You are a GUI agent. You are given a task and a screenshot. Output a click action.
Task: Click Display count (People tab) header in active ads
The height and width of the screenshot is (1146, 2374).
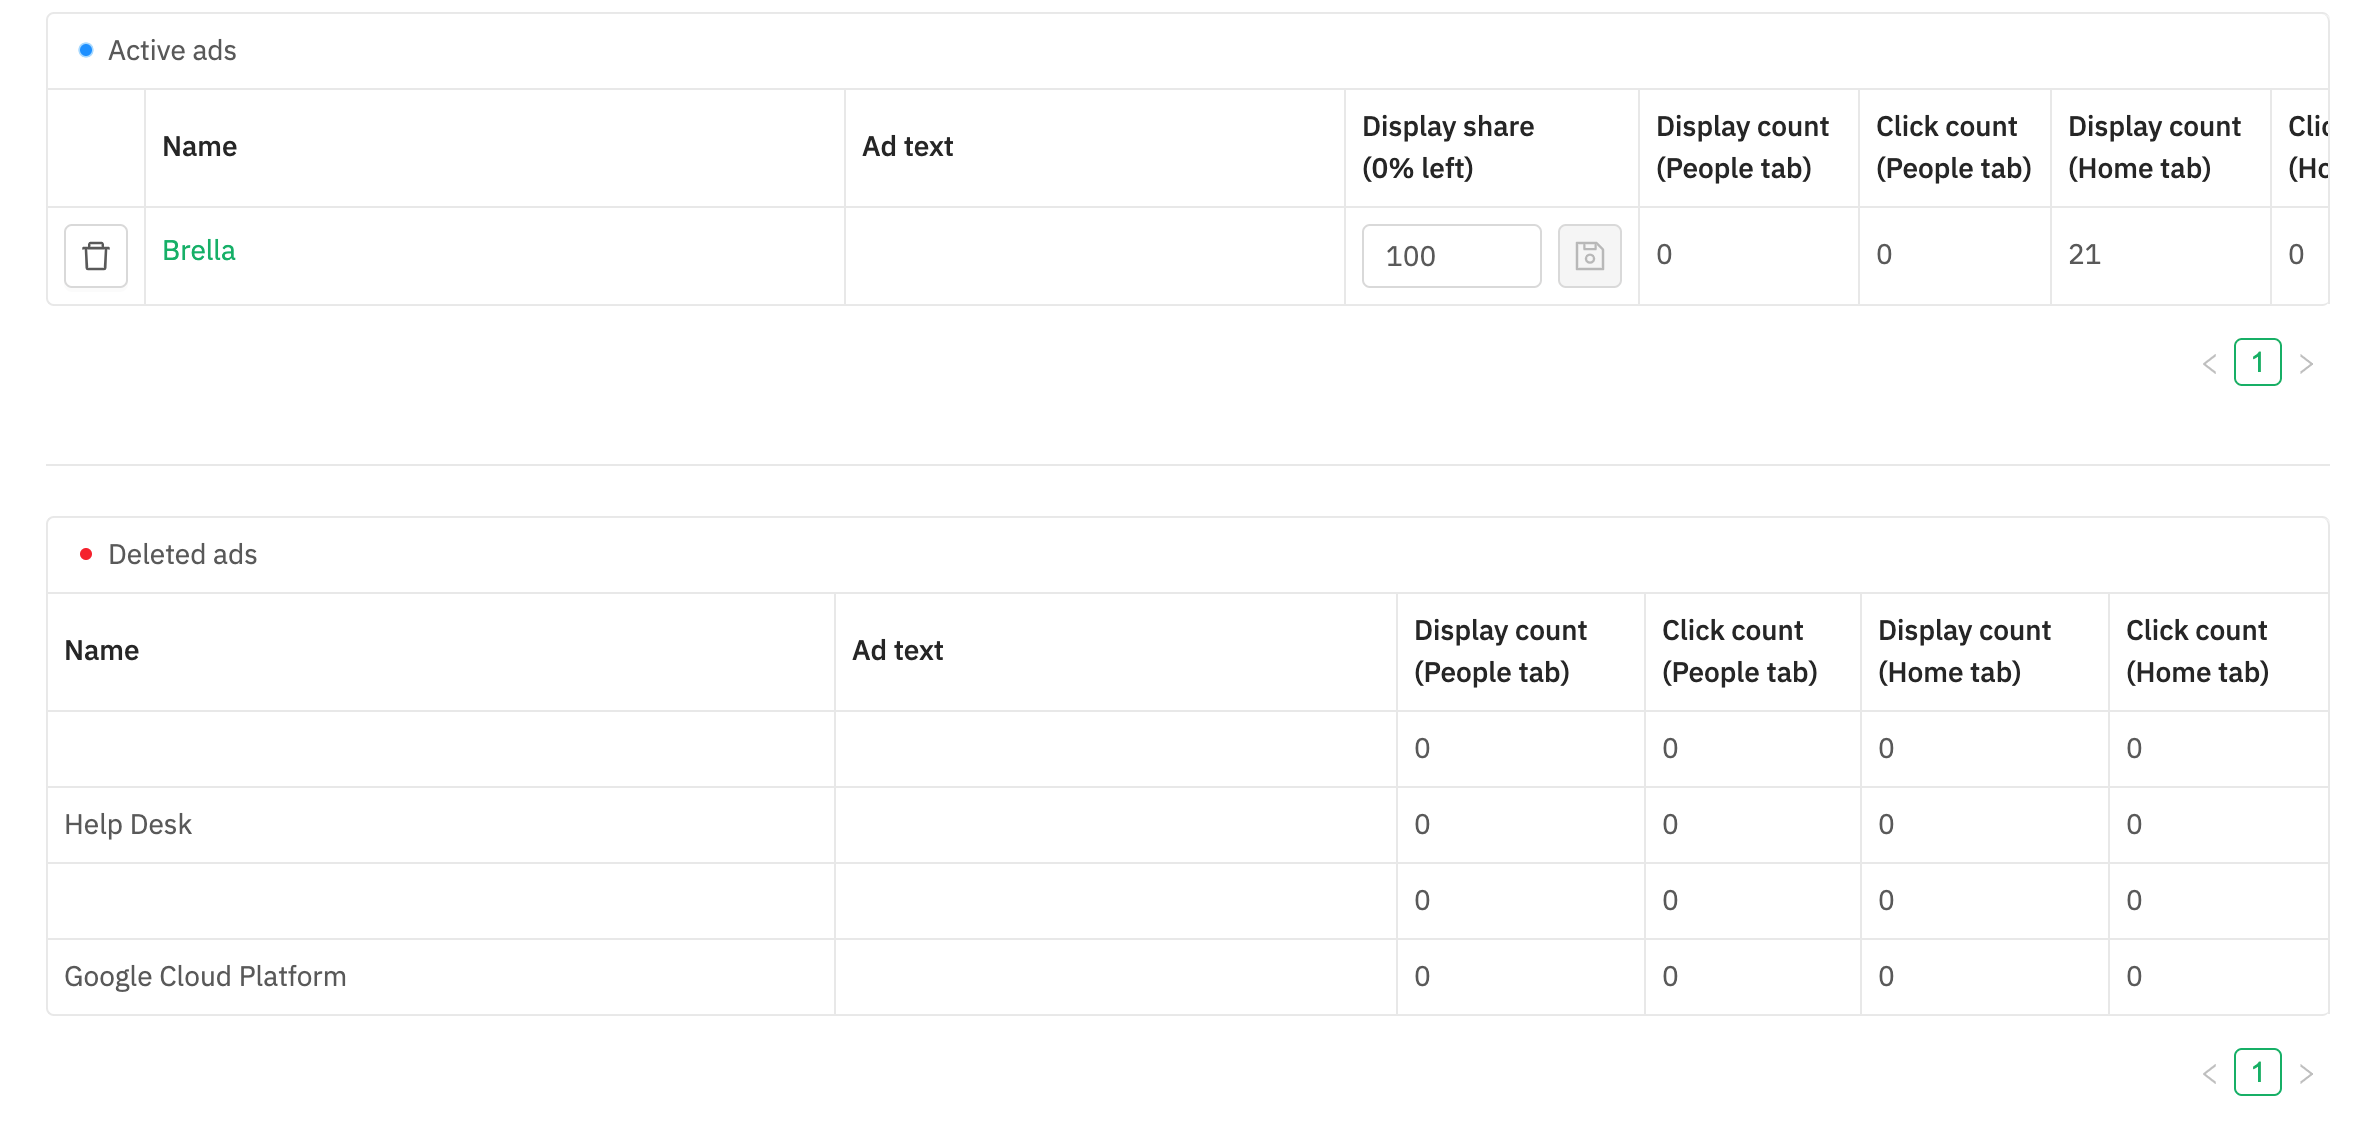click(x=1743, y=147)
